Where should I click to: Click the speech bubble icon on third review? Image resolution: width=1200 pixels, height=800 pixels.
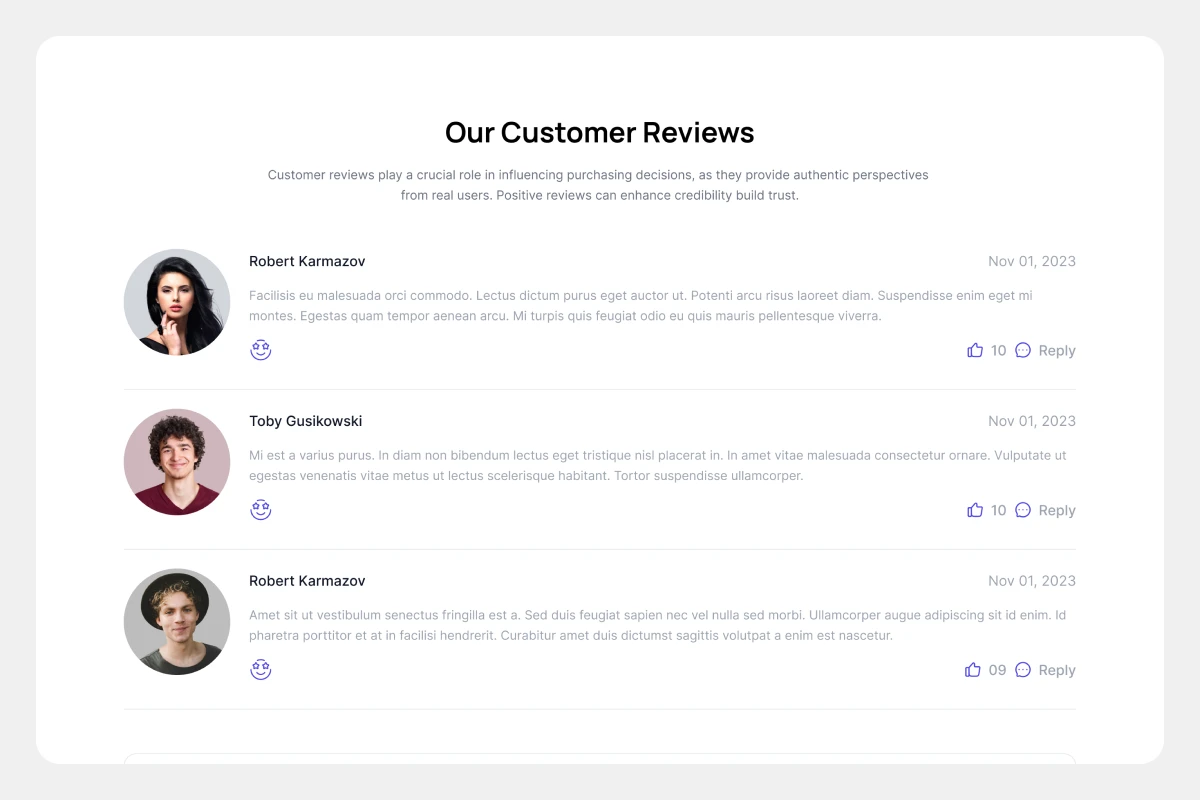pos(1023,670)
